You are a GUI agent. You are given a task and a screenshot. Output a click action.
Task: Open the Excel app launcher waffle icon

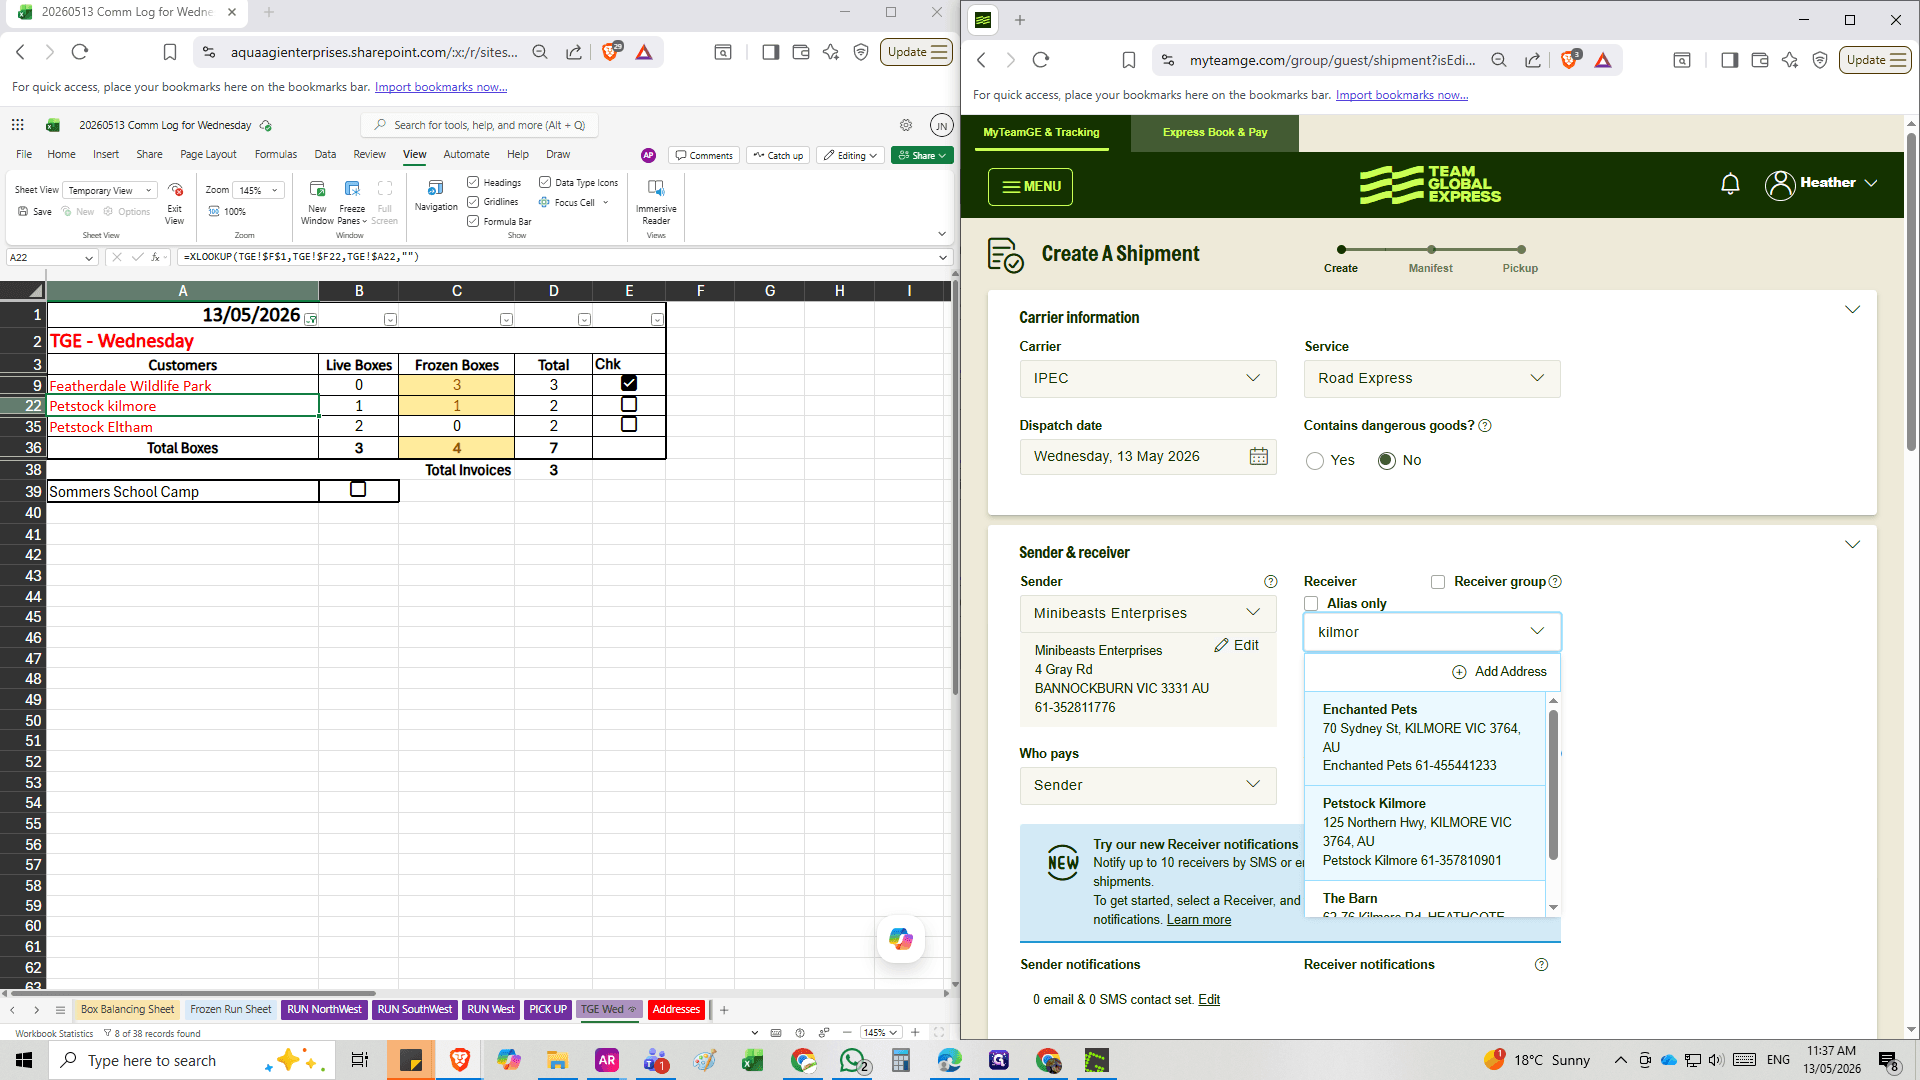click(x=17, y=125)
